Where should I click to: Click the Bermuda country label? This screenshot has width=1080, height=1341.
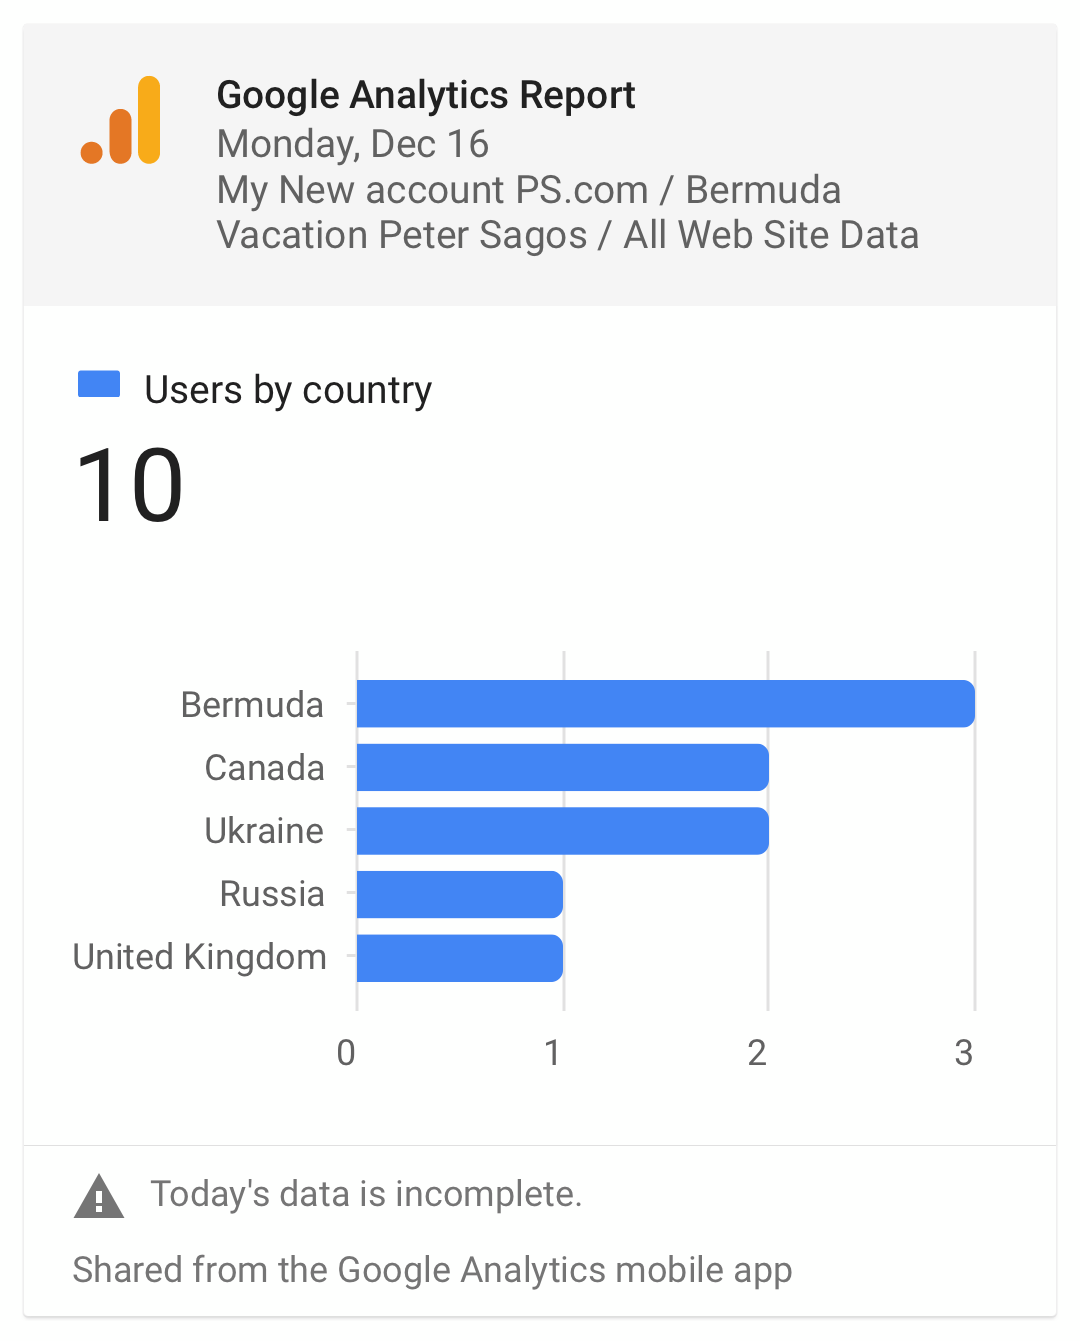tap(252, 704)
